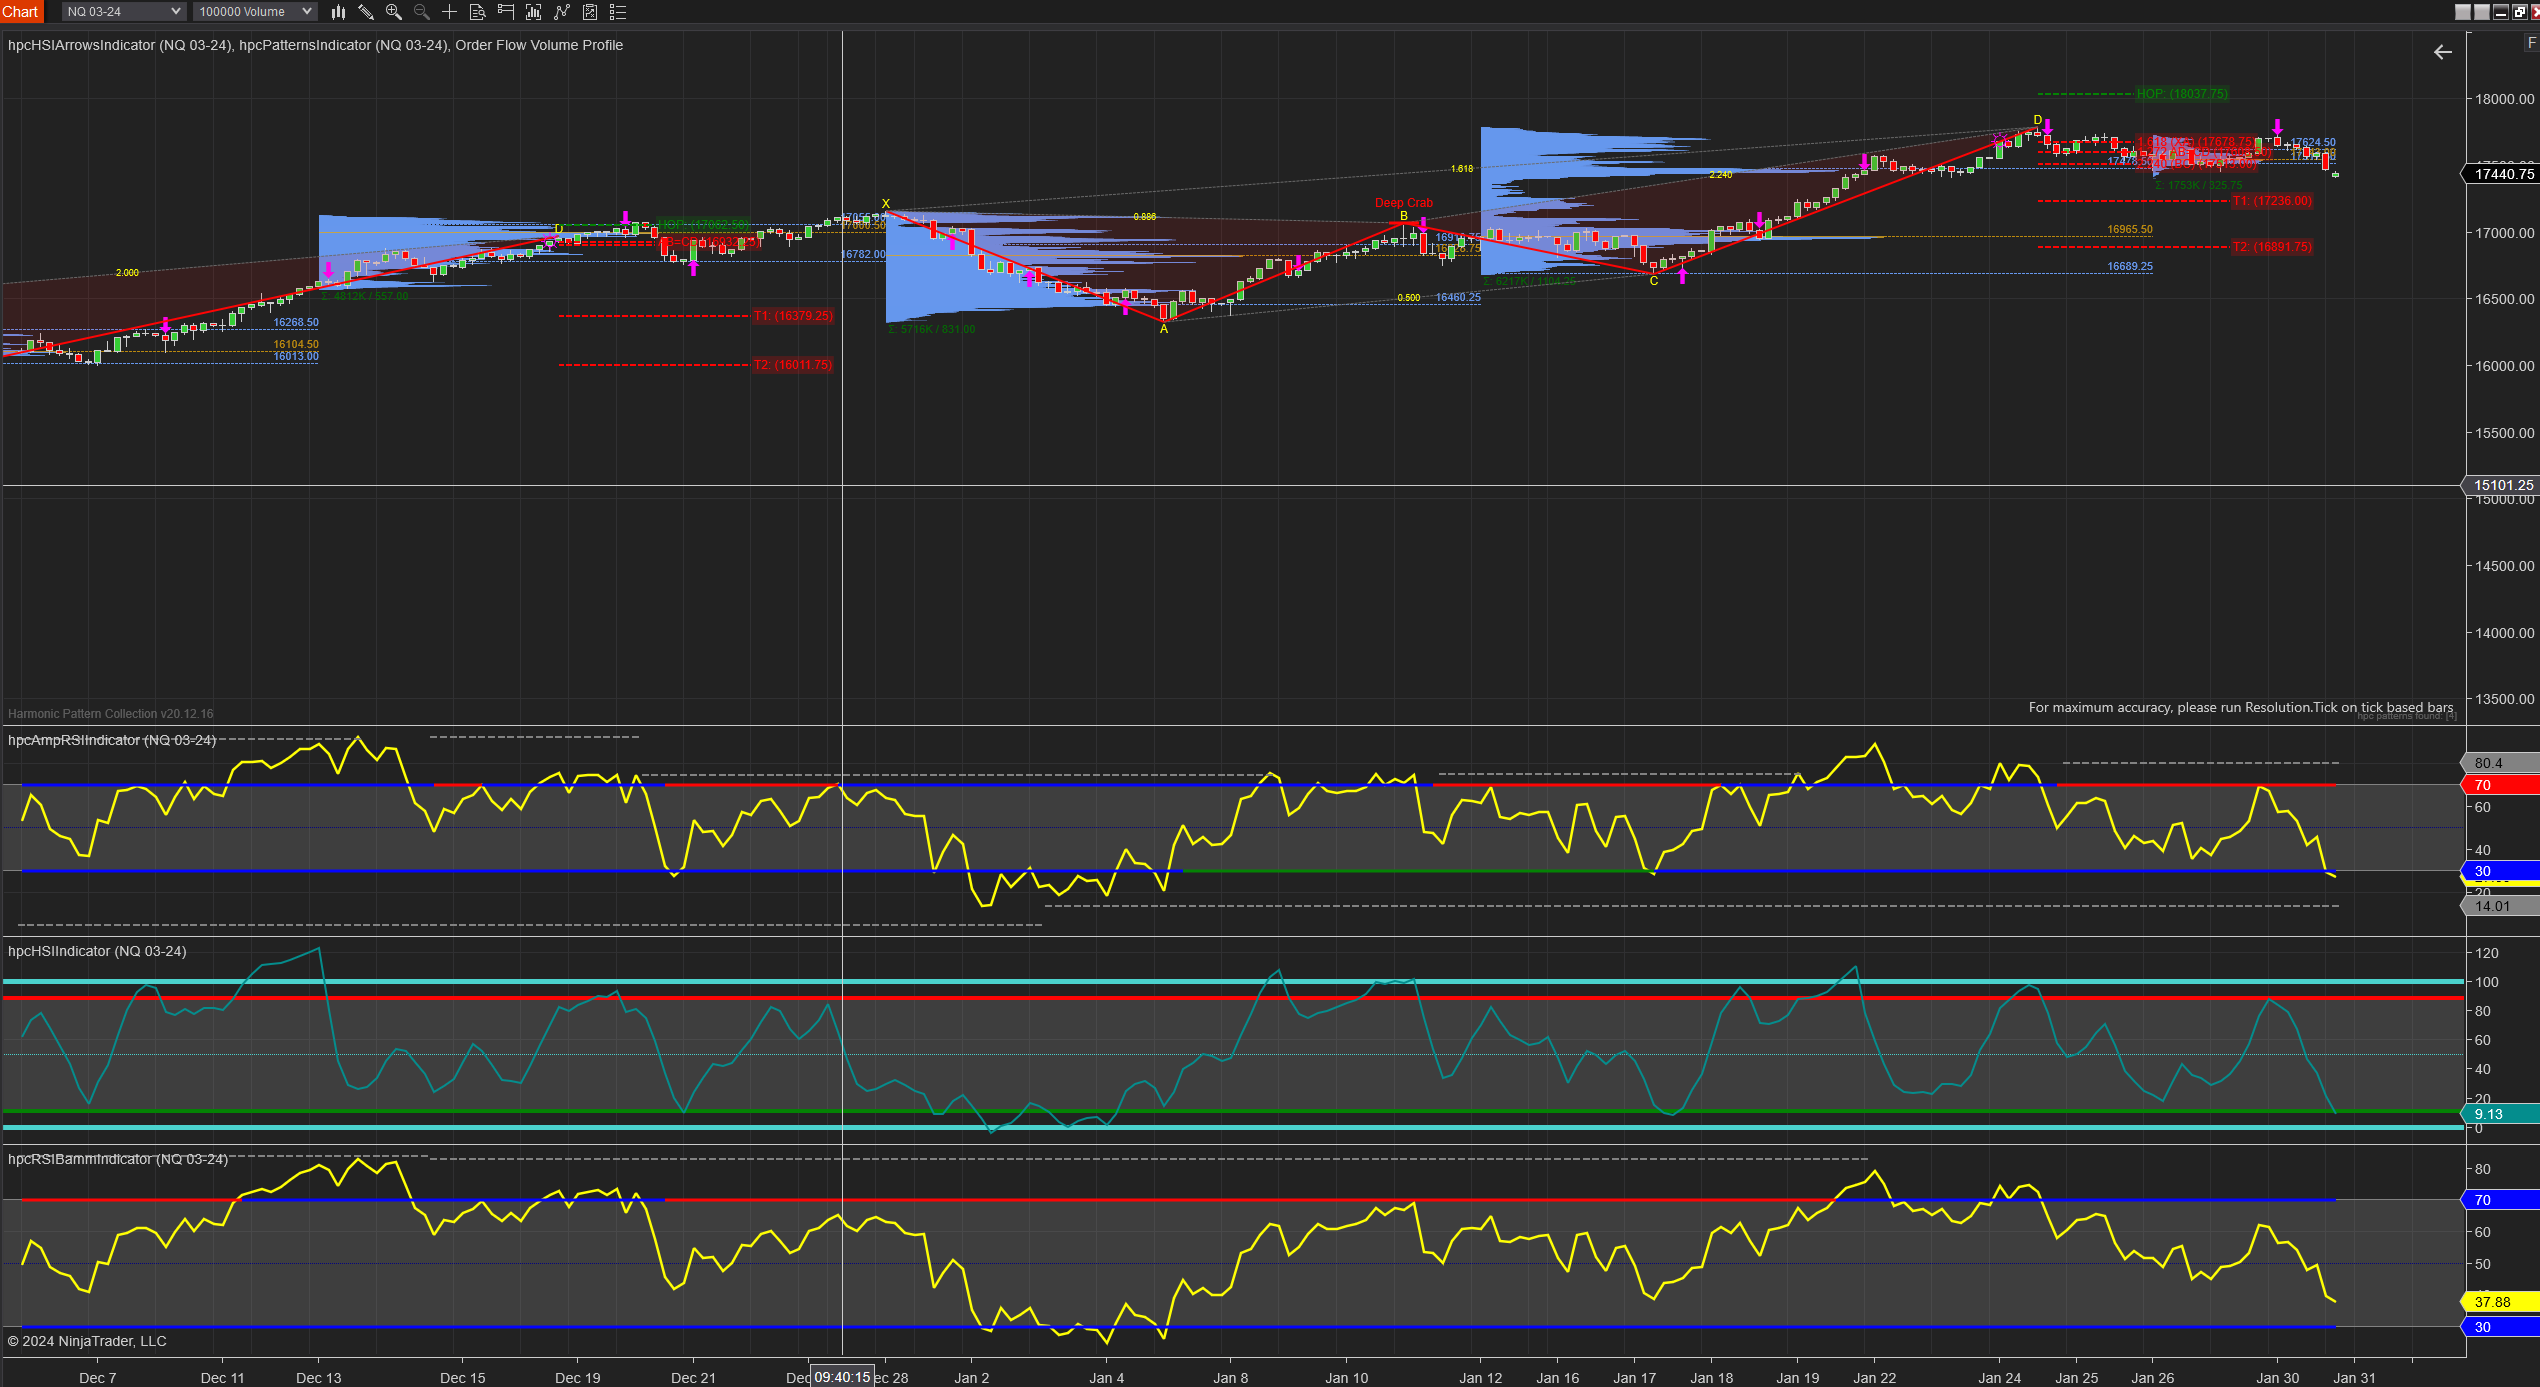Toggle the F fixed-scale button on price axis
The image size is (2540, 1387).
pos(2531,43)
